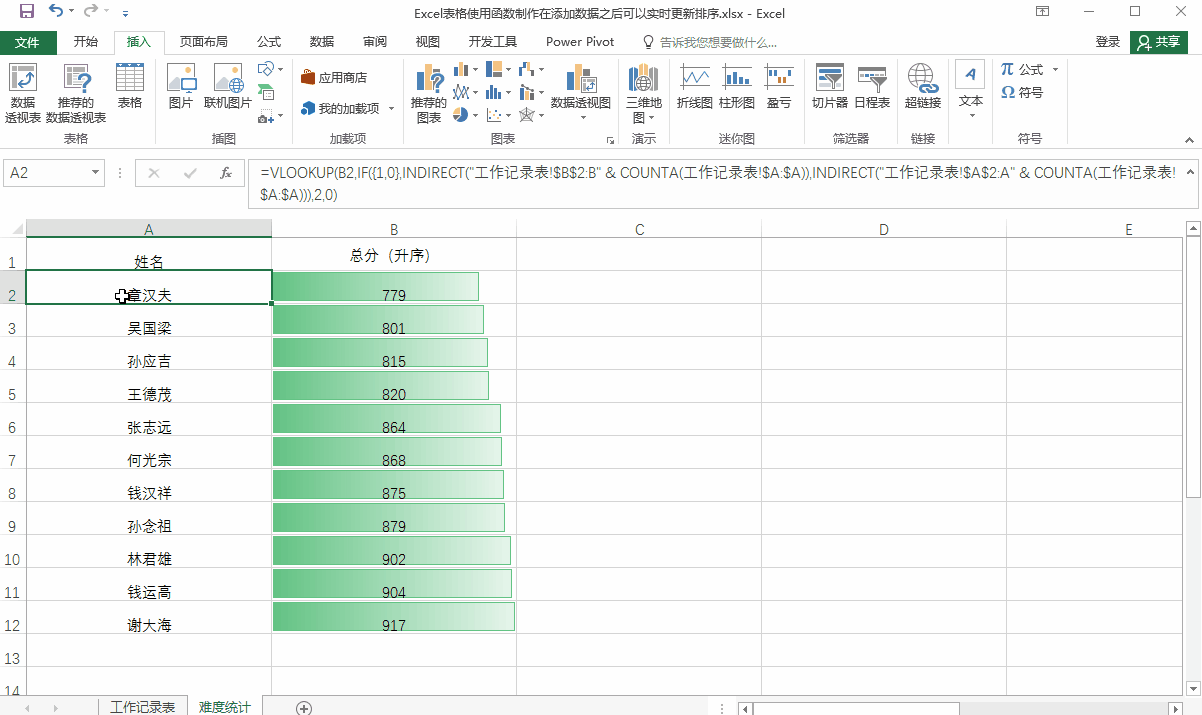
Task: Open the Power Pivot tab
Action: pos(580,42)
